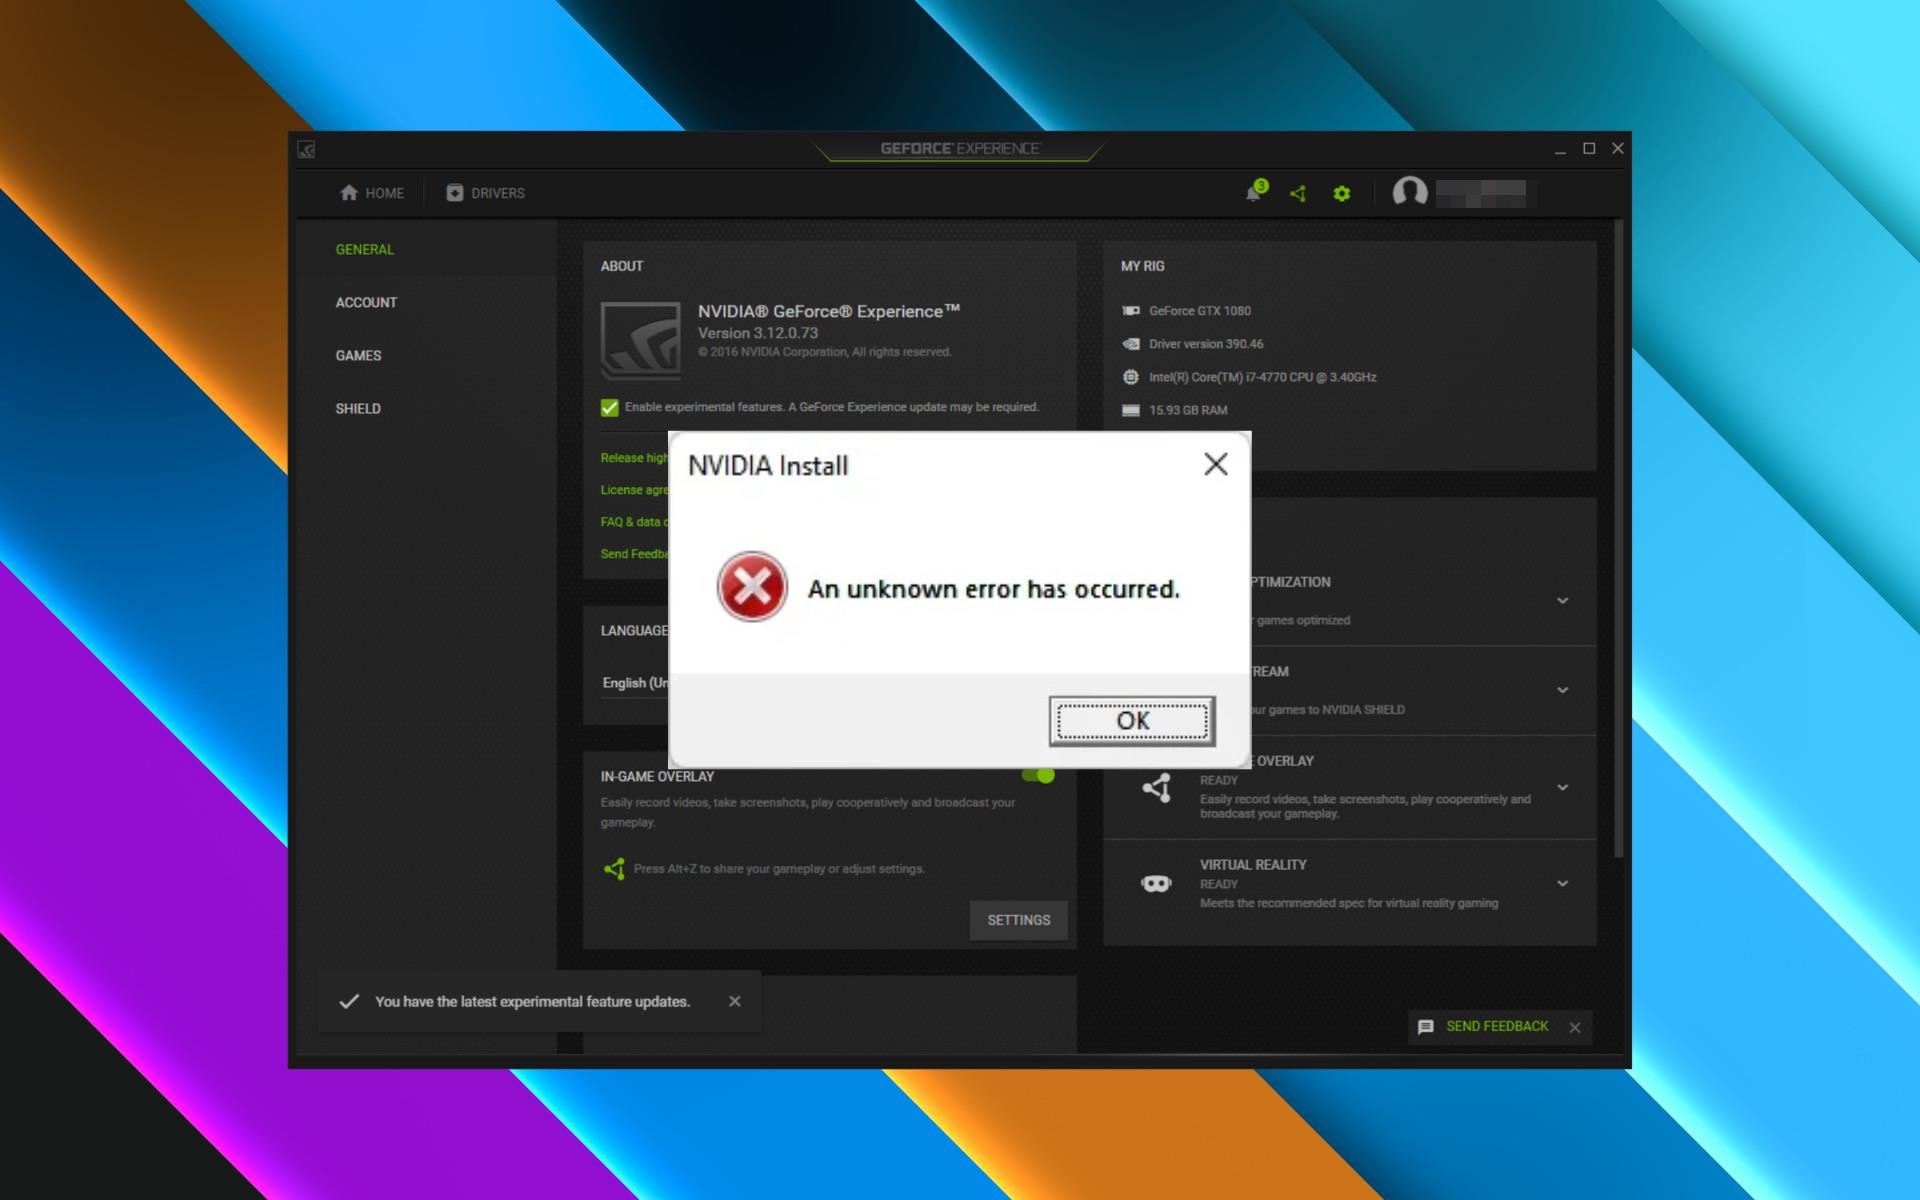This screenshot has width=1920, height=1200.
Task: Expand the Gamestream feature row
Action: 1562,690
